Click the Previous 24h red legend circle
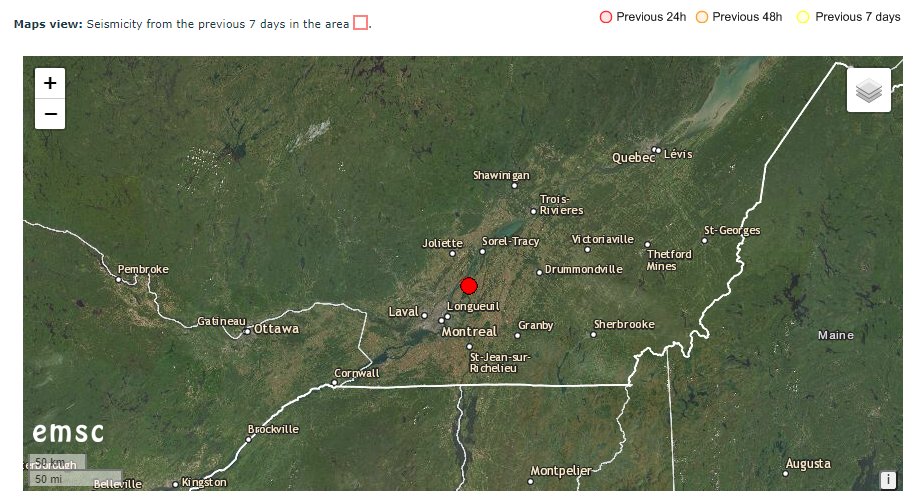Screen dimensions: 921x504 tap(606, 17)
